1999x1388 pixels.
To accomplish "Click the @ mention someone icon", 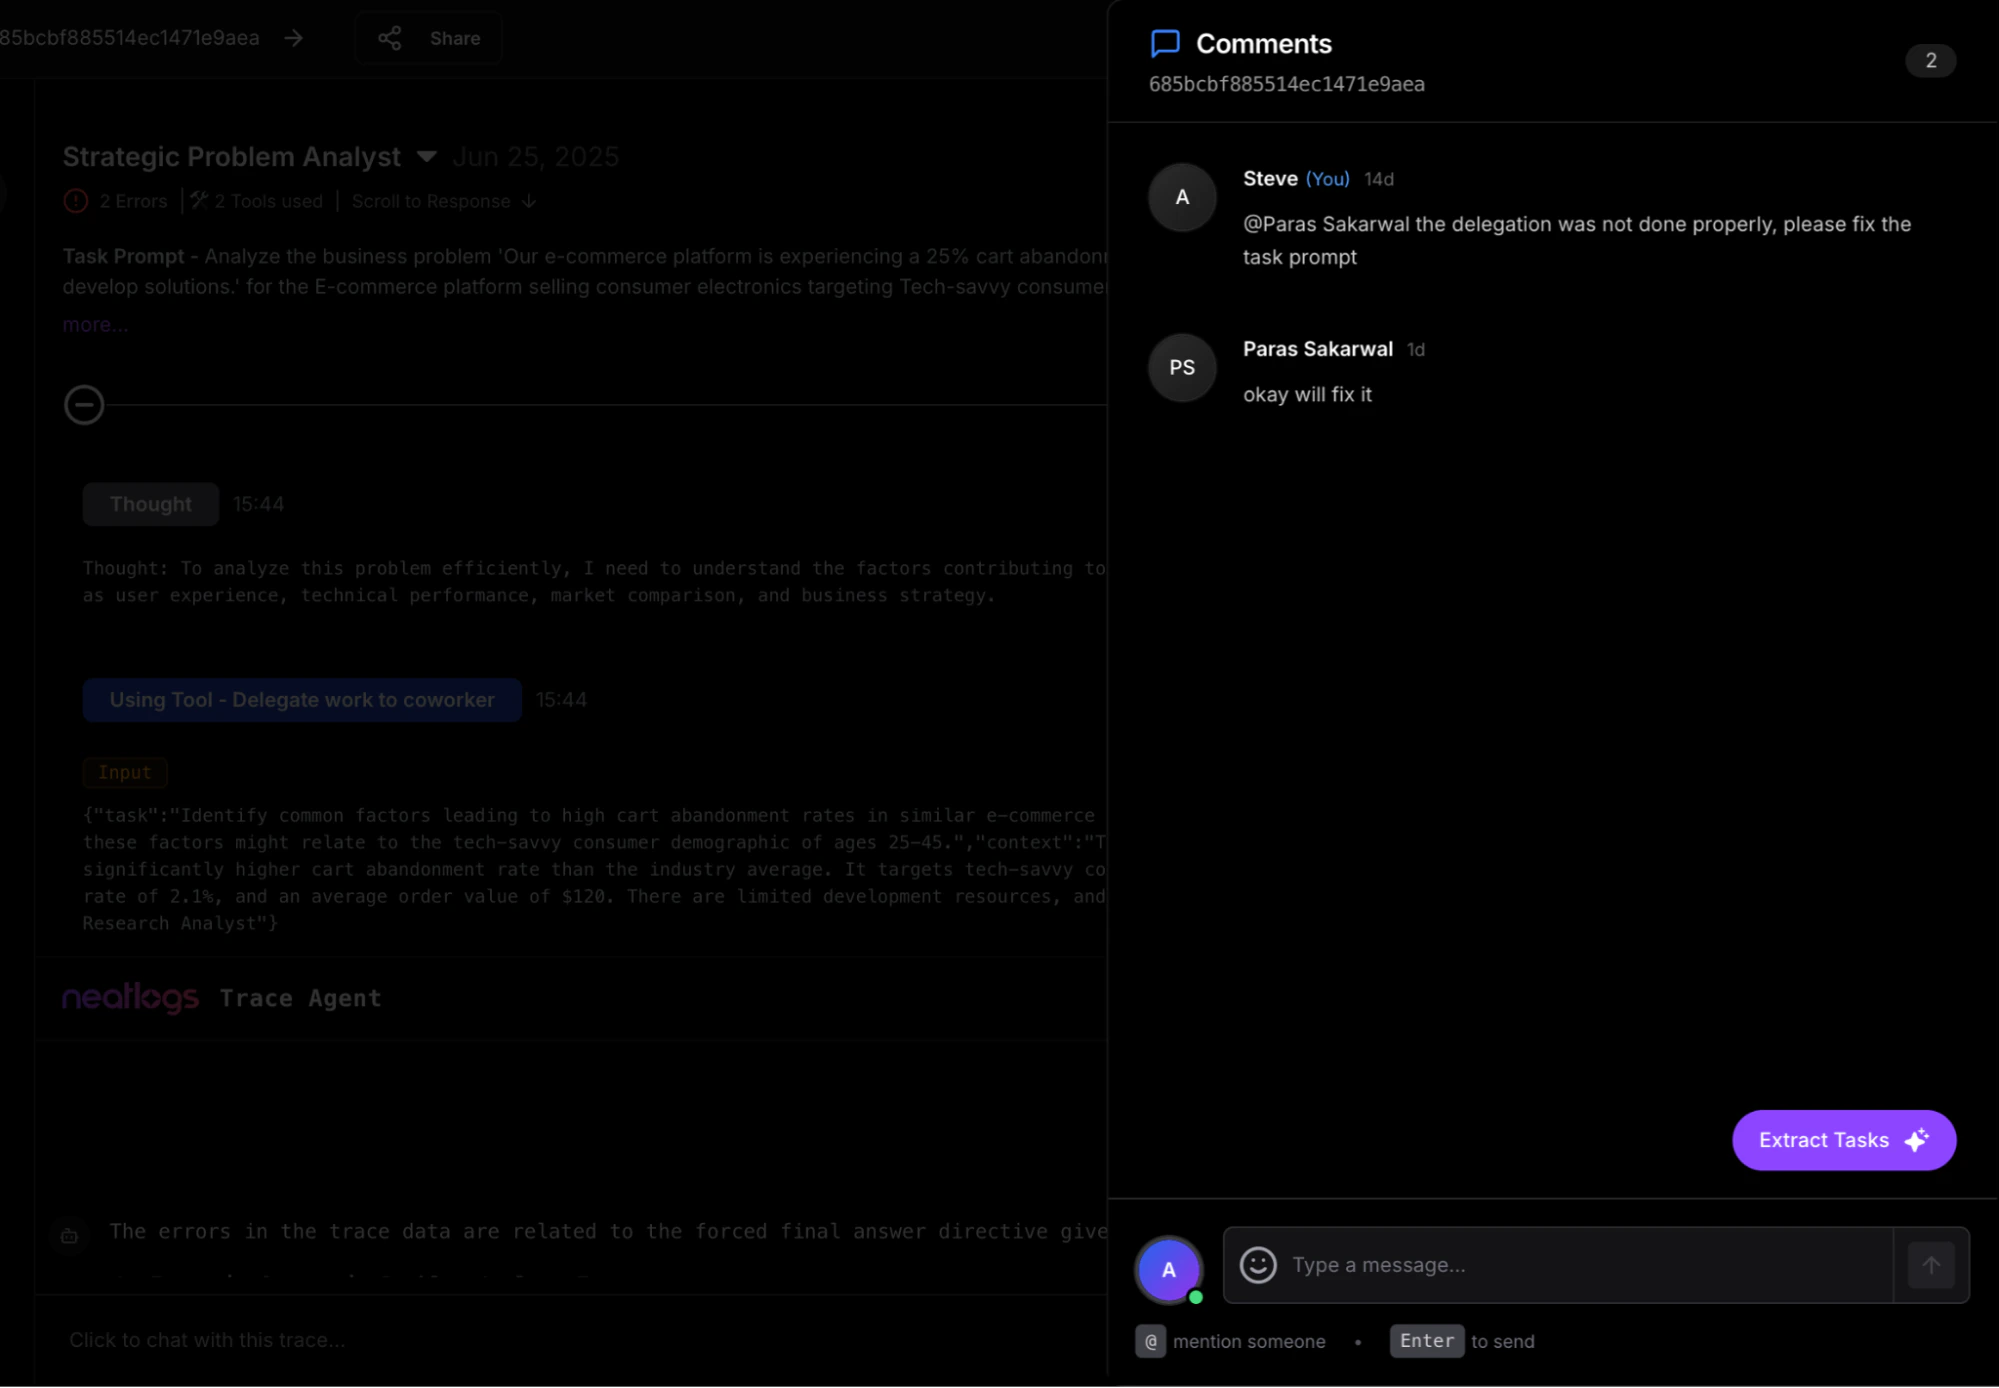I will tap(1150, 1341).
